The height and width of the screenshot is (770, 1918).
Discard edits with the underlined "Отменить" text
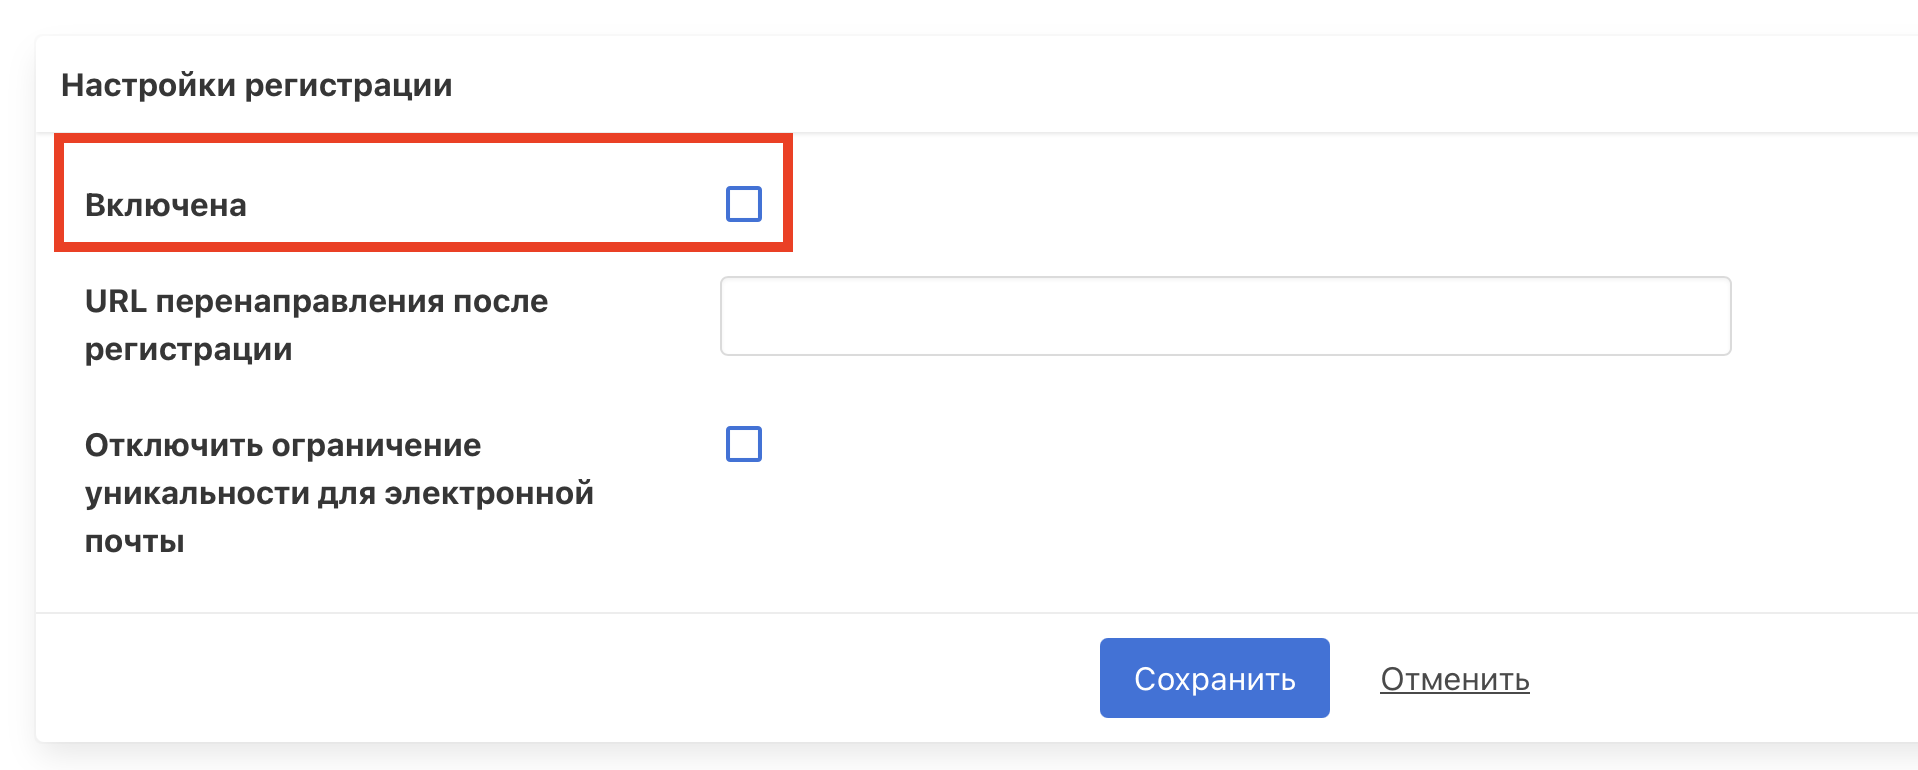(x=1454, y=679)
